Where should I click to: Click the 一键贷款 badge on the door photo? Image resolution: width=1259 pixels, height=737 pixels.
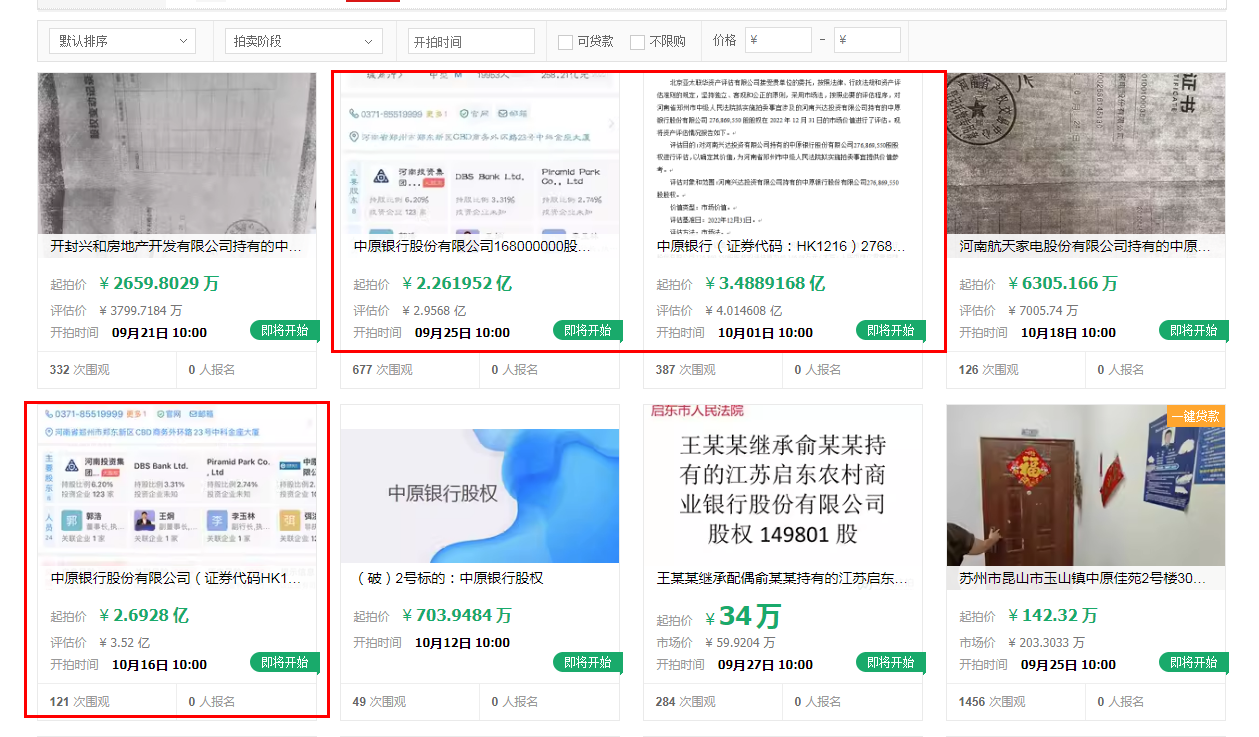click(1195, 416)
